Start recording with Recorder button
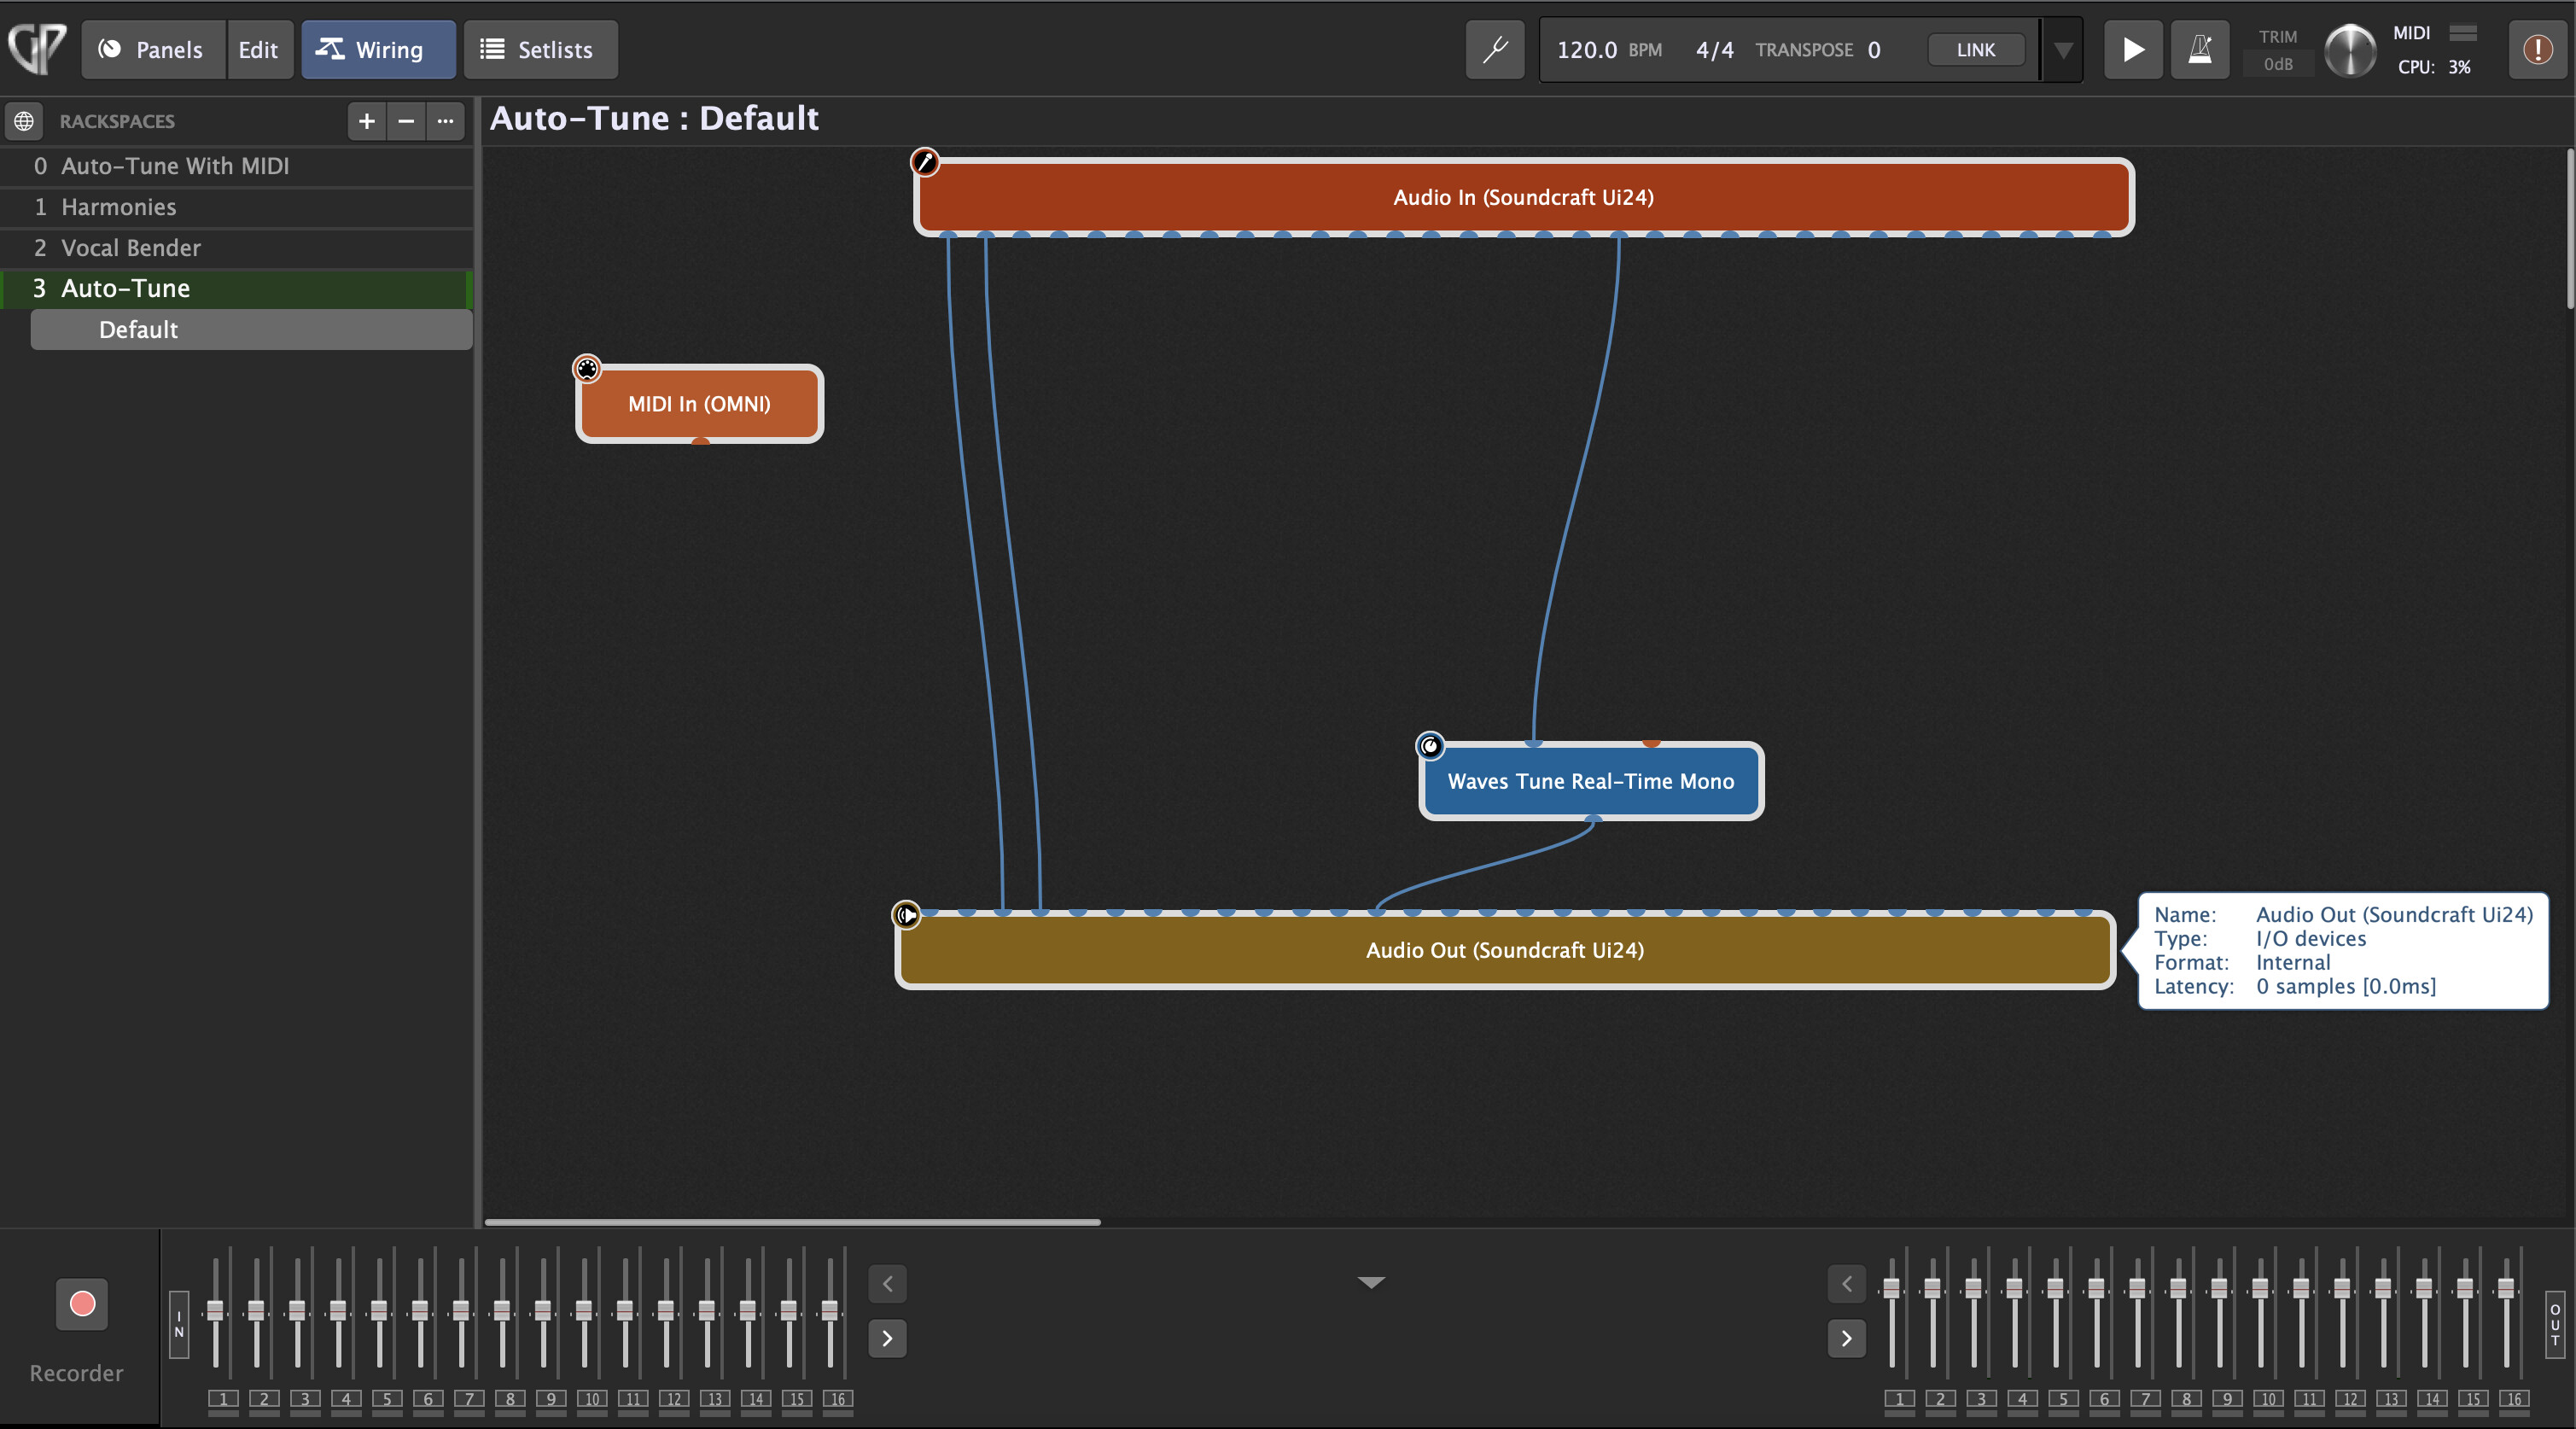Screen dimensions: 2576x1429 pyautogui.click(x=82, y=1303)
